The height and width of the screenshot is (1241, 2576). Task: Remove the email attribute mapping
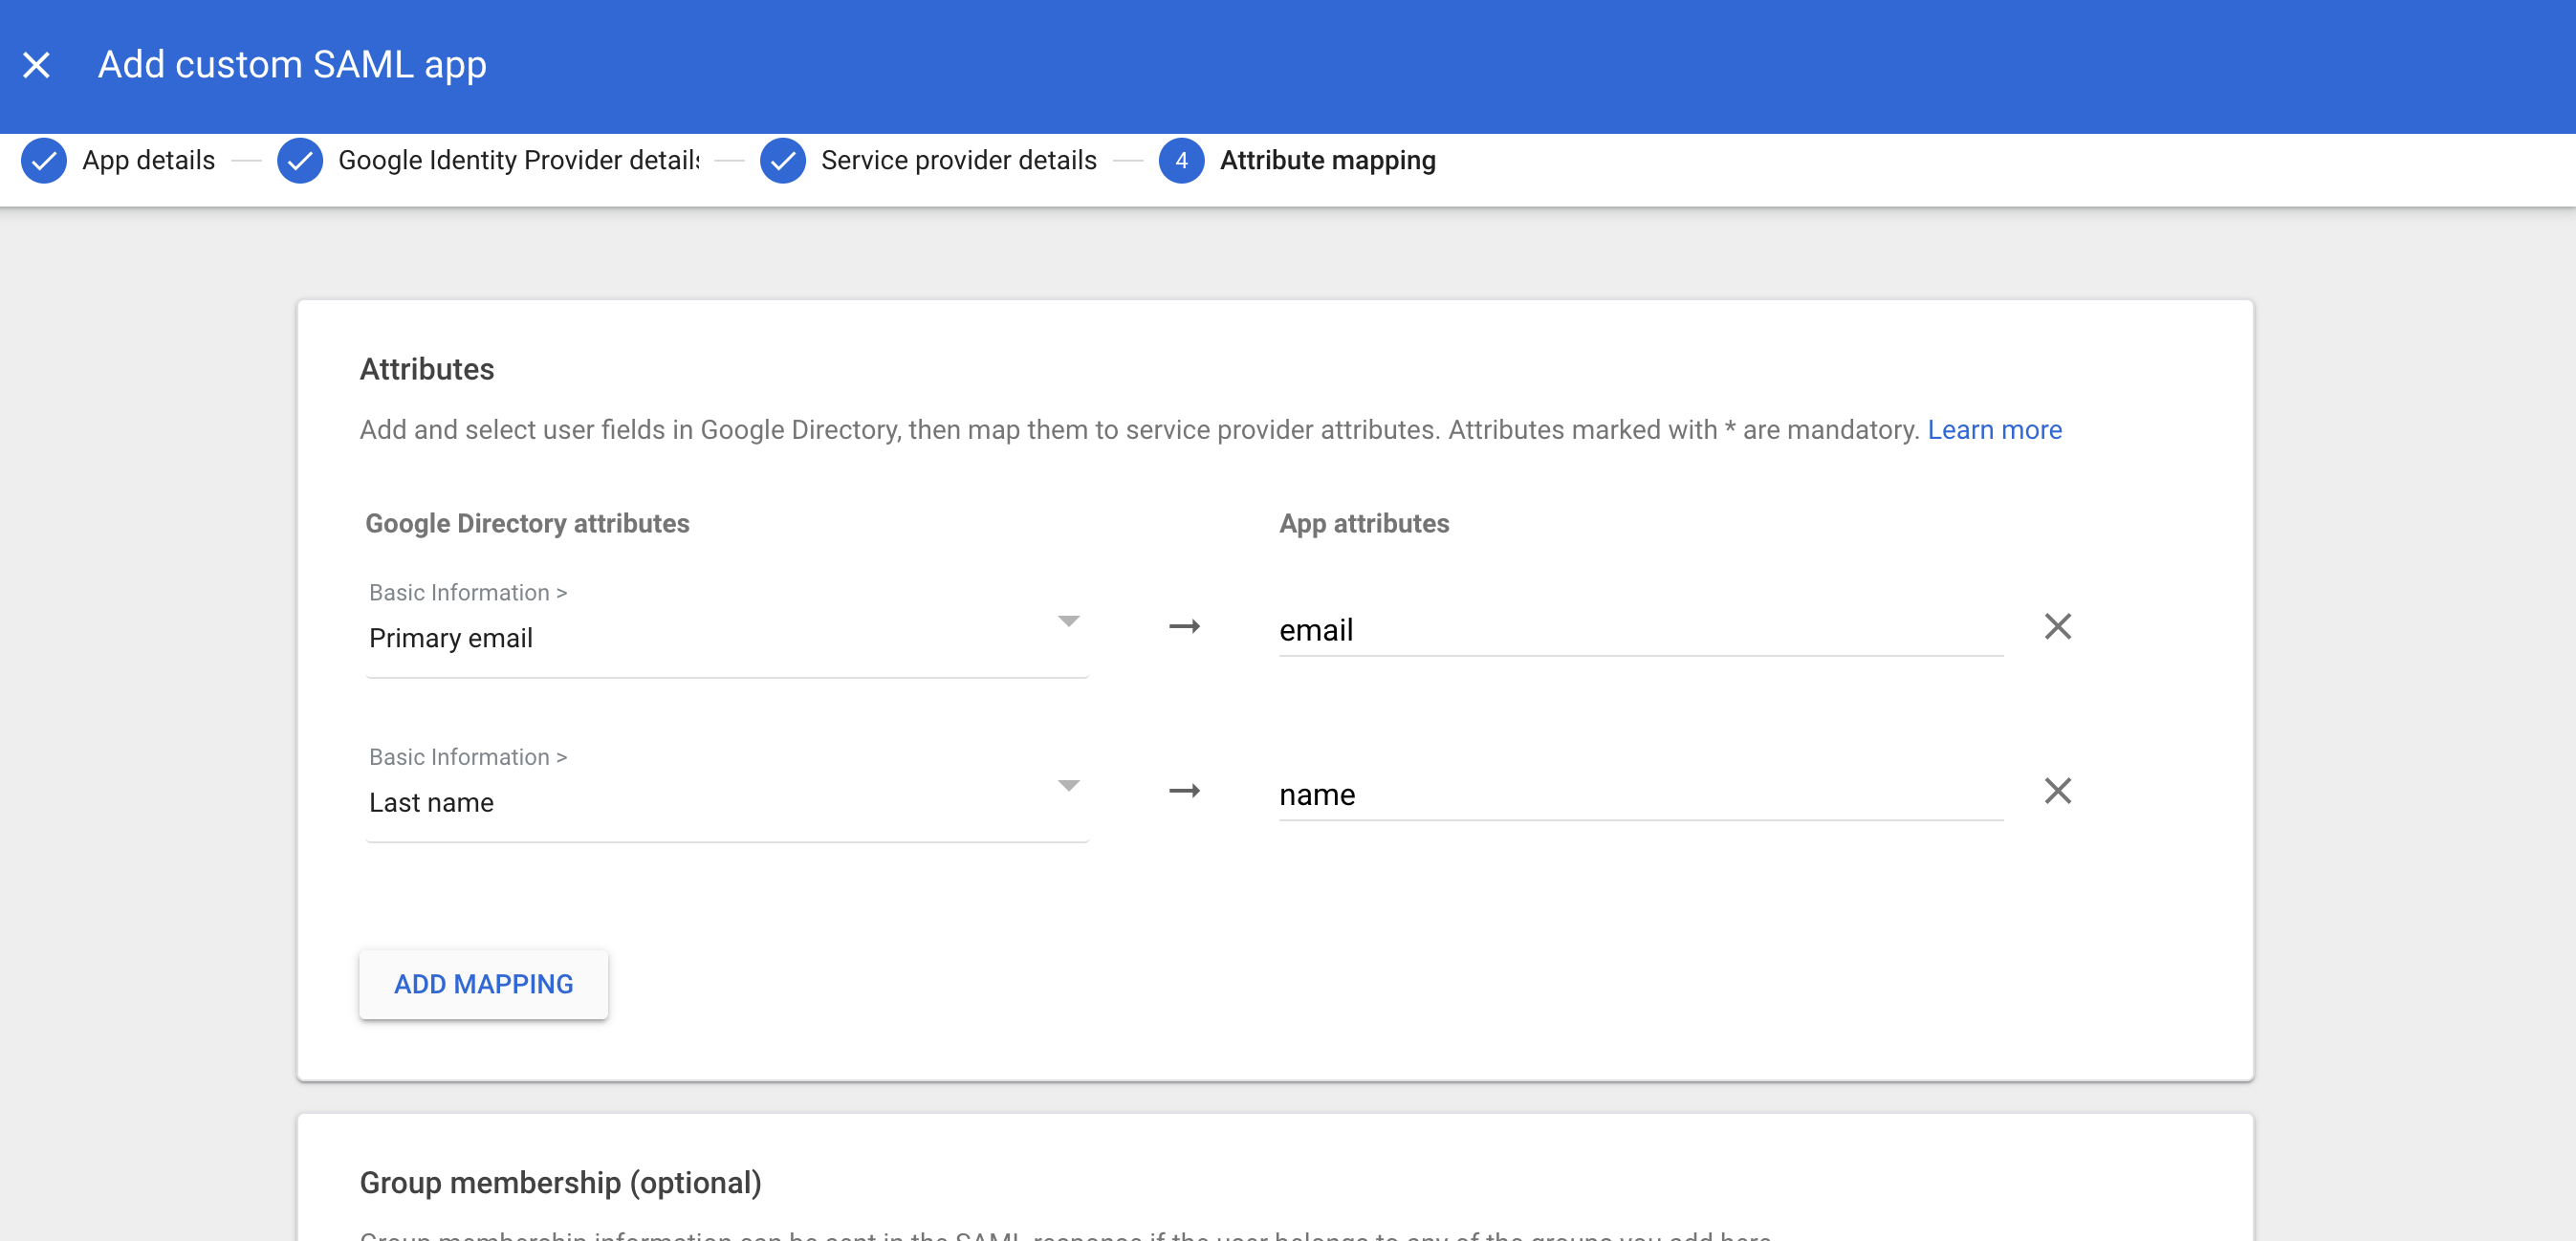pyautogui.click(x=2057, y=627)
